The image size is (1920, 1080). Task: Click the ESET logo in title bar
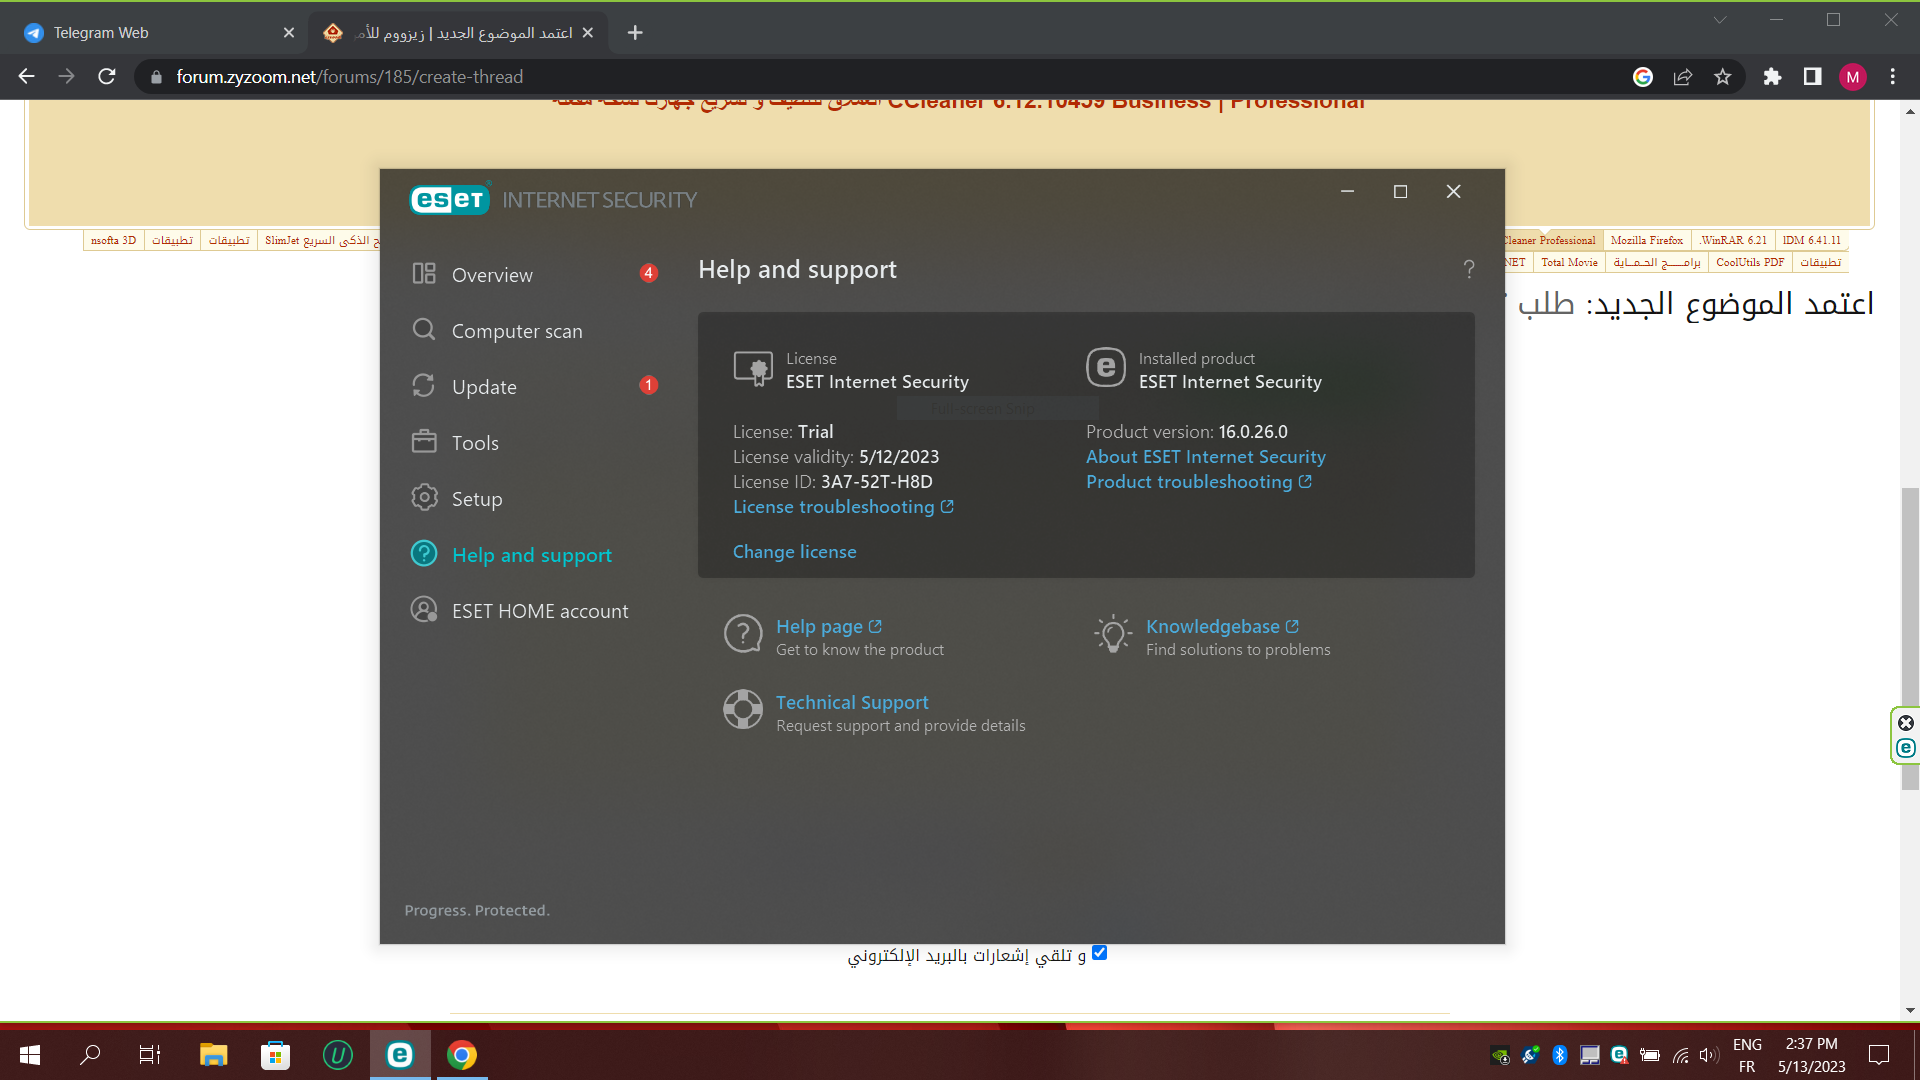click(x=450, y=199)
